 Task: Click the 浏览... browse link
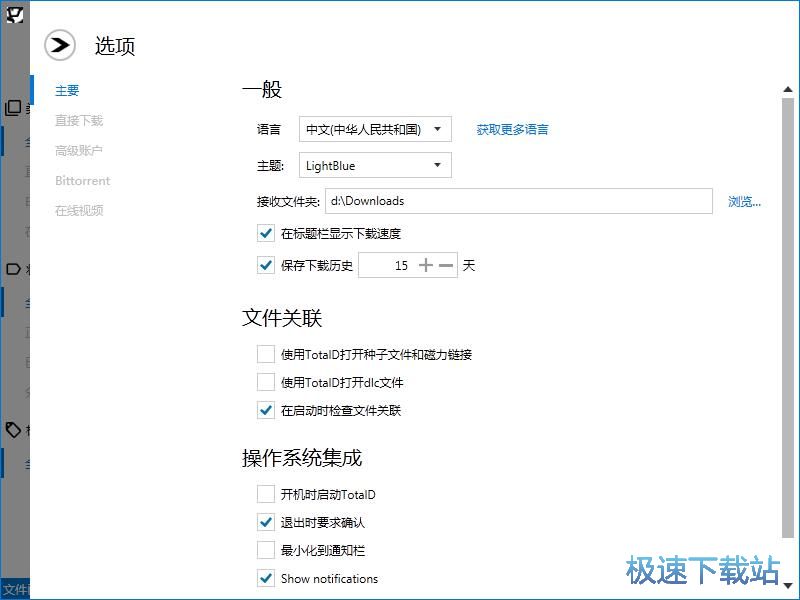point(744,202)
